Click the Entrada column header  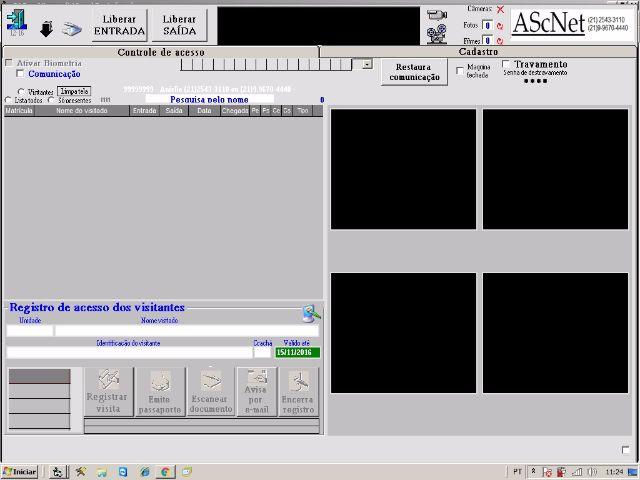point(144,111)
